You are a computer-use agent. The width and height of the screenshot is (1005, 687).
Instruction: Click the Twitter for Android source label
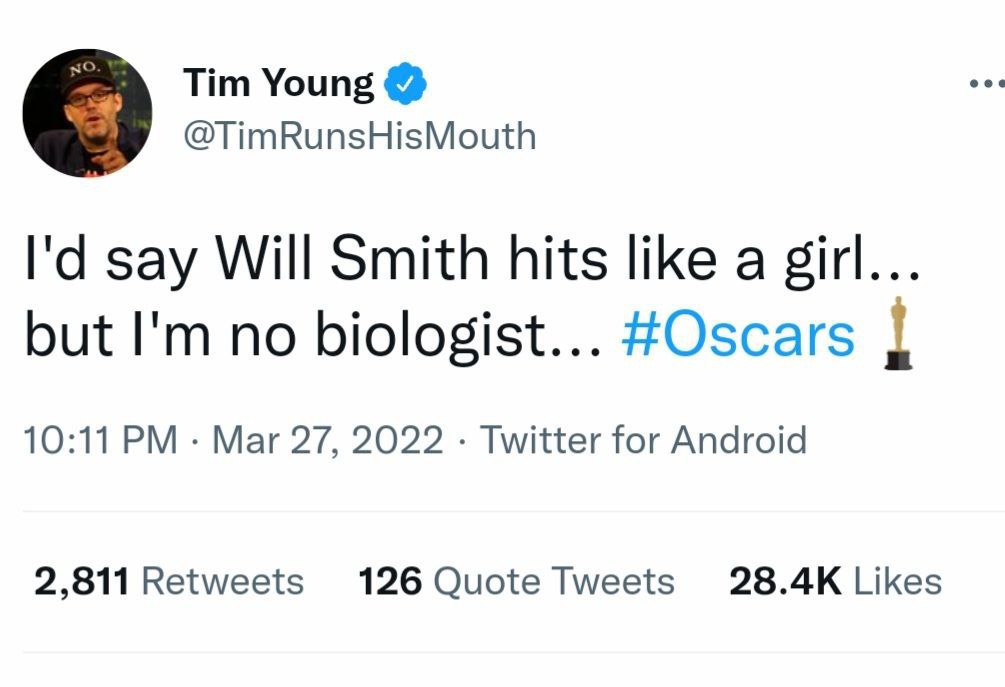click(x=643, y=440)
